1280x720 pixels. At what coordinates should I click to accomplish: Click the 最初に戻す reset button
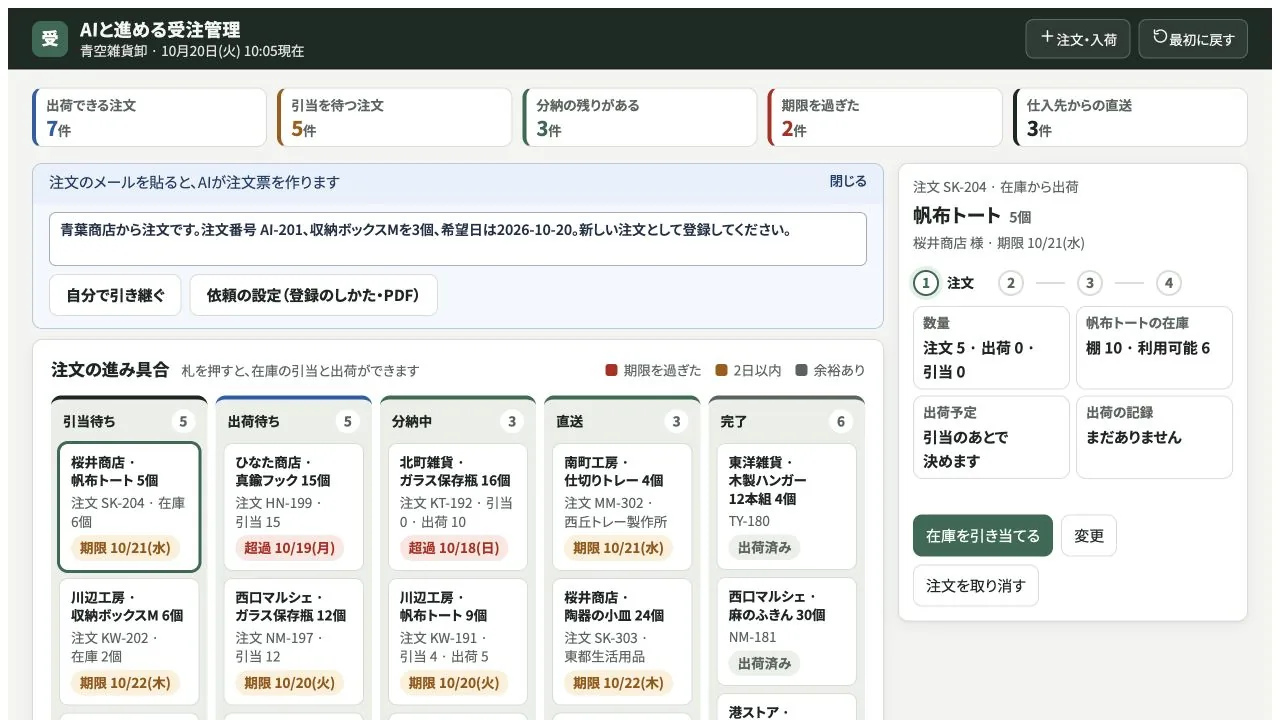[x=1193, y=39]
